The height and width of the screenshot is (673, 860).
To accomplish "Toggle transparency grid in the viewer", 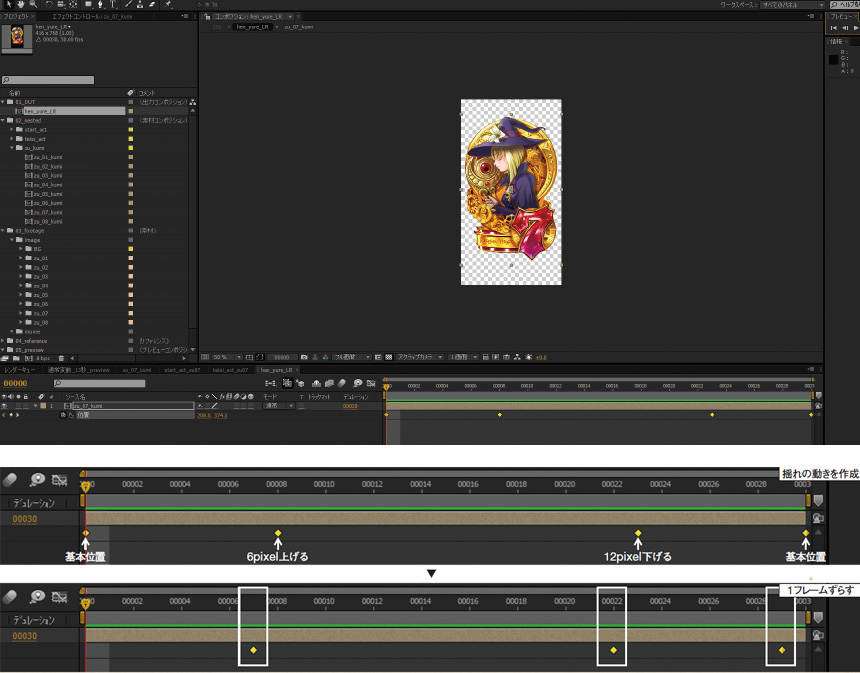I will pyautogui.click(x=389, y=357).
